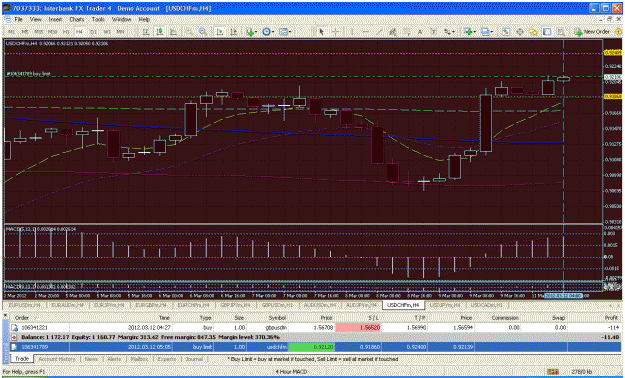The image size is (625, 378).
Task: Open the Profiles icon
Action: click(485, 32)
